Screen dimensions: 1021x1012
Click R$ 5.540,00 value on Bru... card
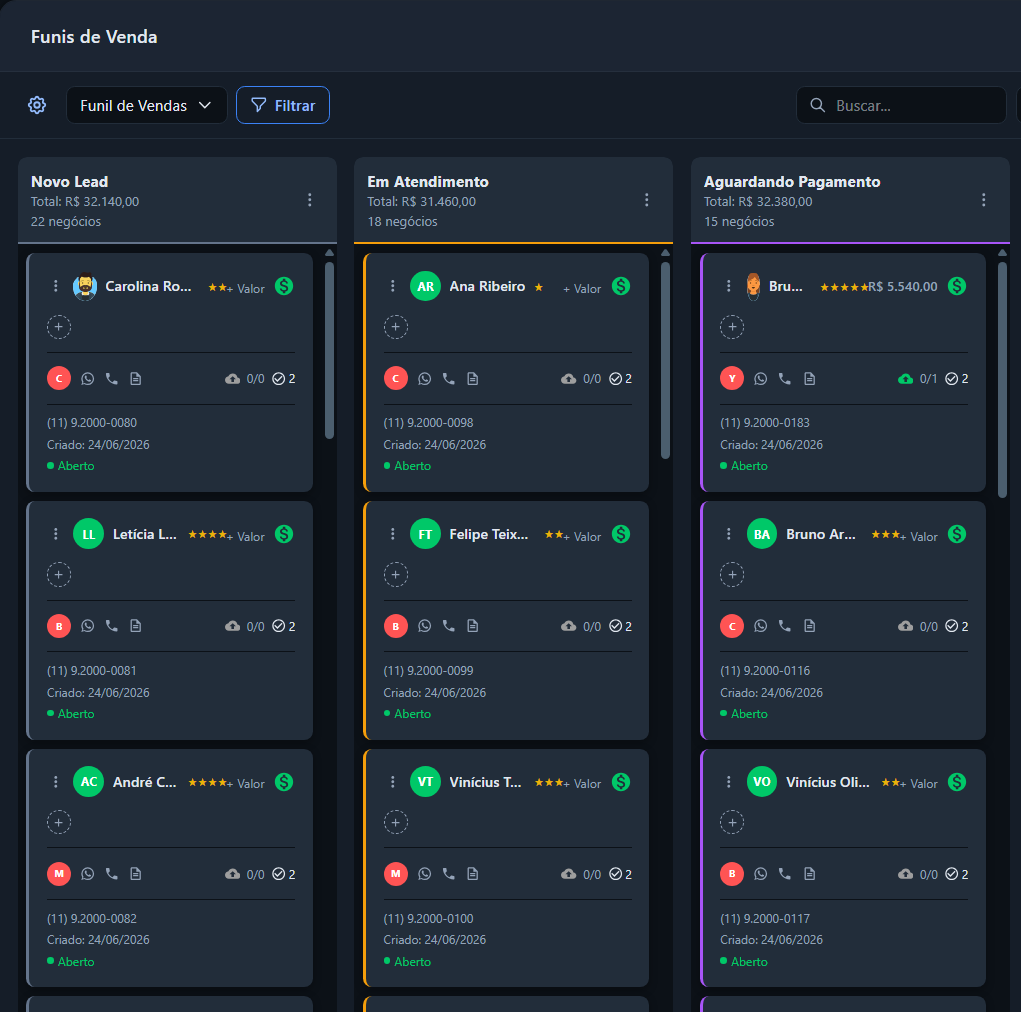pyautogui.click(x=903, y=287)
